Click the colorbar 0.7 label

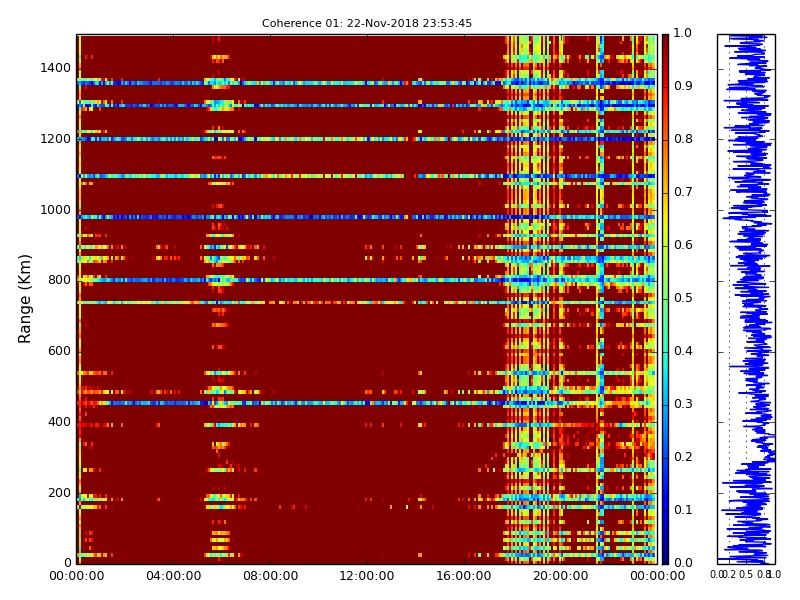tap(683, 192)
